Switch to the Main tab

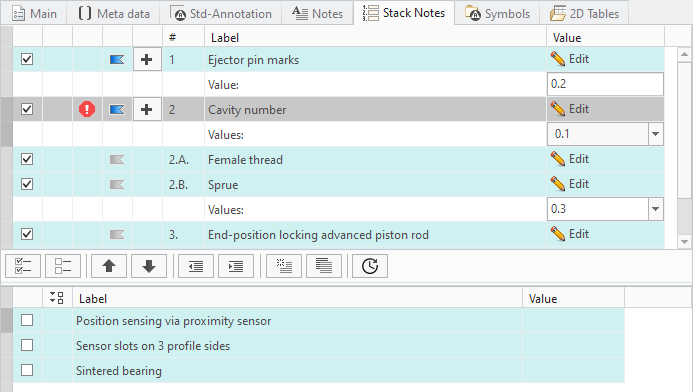pos(34,14)
